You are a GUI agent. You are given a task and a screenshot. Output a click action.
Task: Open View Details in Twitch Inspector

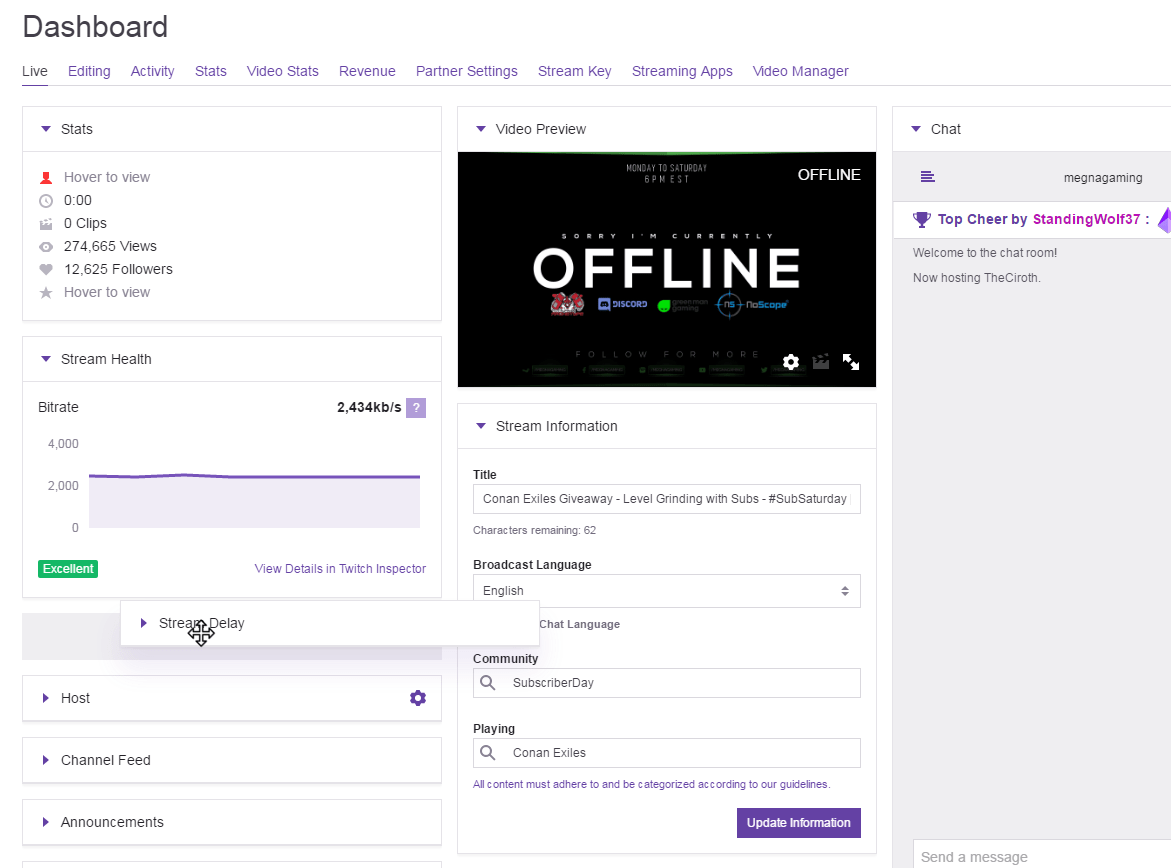pyautogui.click(x=340, y=568)
